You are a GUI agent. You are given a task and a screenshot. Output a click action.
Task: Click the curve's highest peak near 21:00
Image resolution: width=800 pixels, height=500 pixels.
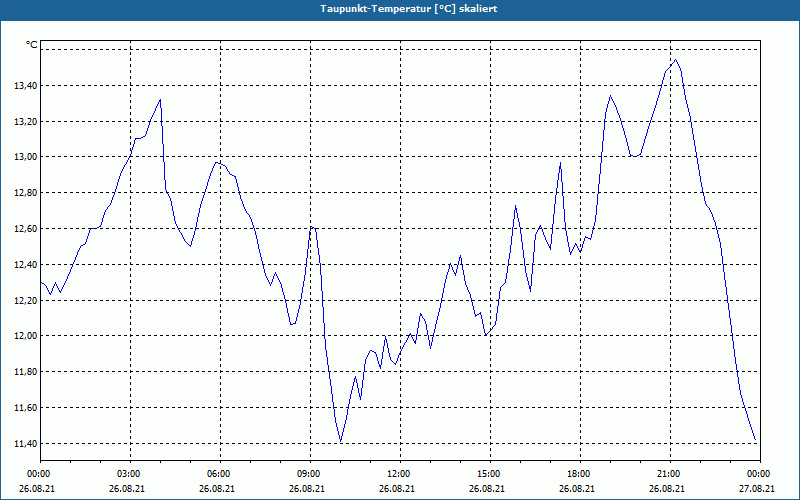(676, 60)
